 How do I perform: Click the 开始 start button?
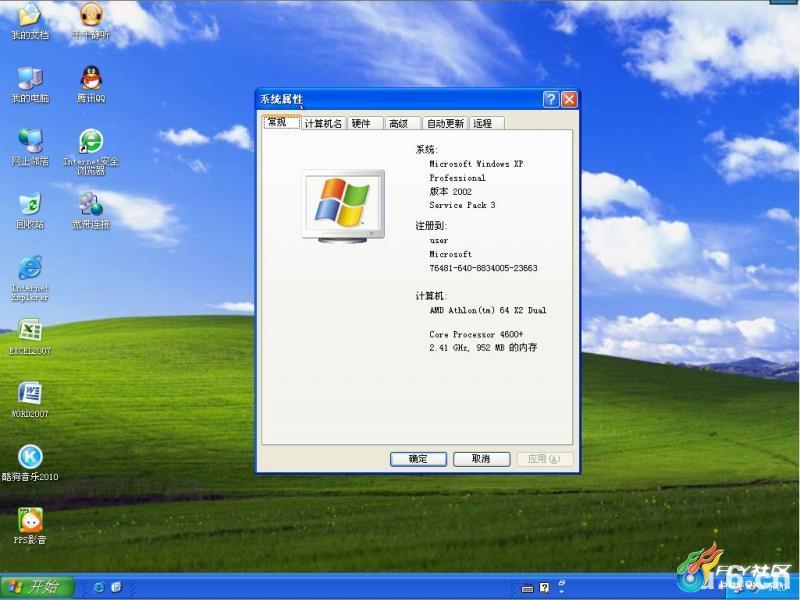tap(37, 587)
